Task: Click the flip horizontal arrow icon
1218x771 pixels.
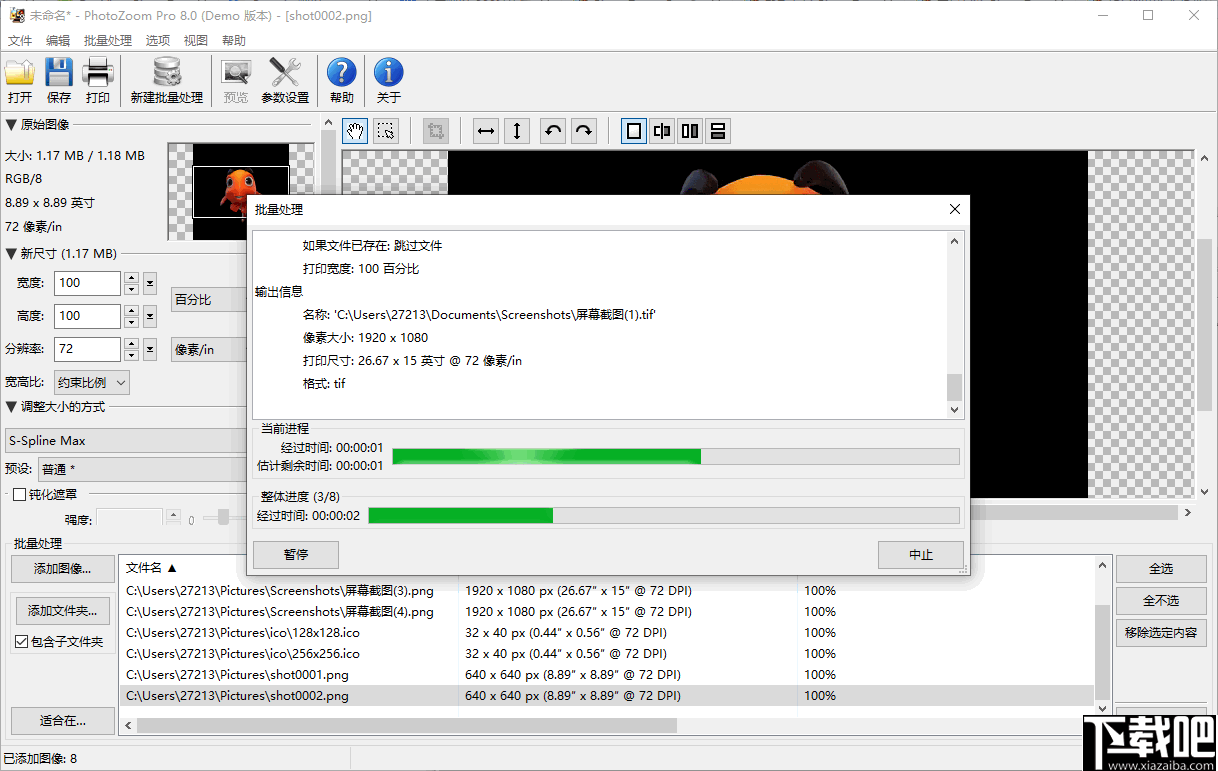Action: [485, 130]
